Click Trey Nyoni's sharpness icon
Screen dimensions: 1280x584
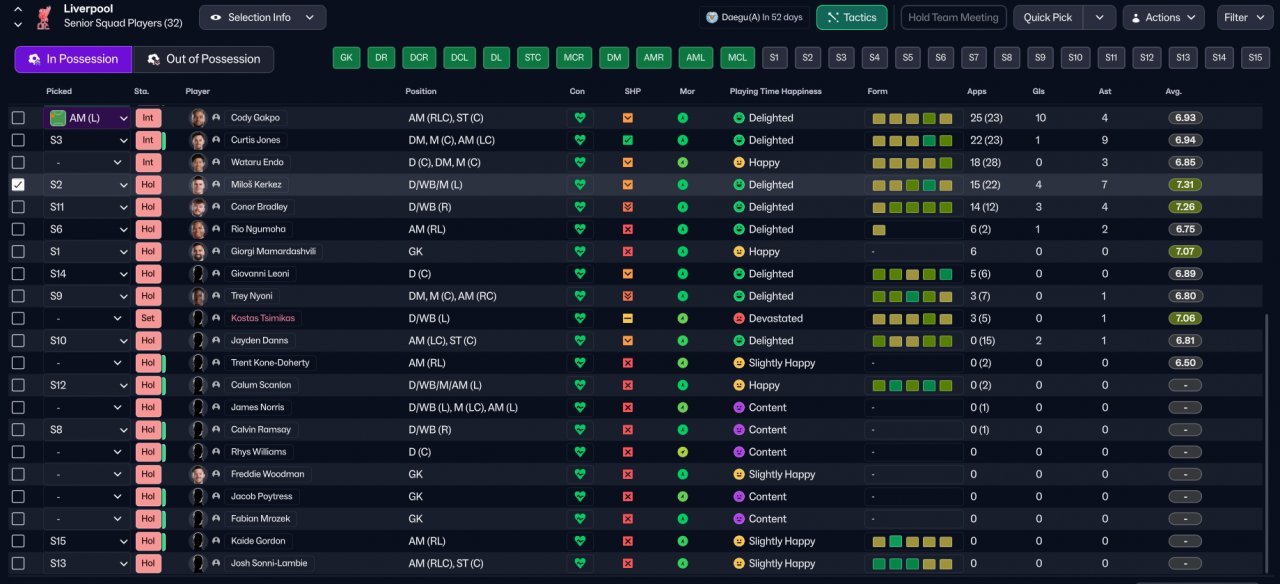628,296
